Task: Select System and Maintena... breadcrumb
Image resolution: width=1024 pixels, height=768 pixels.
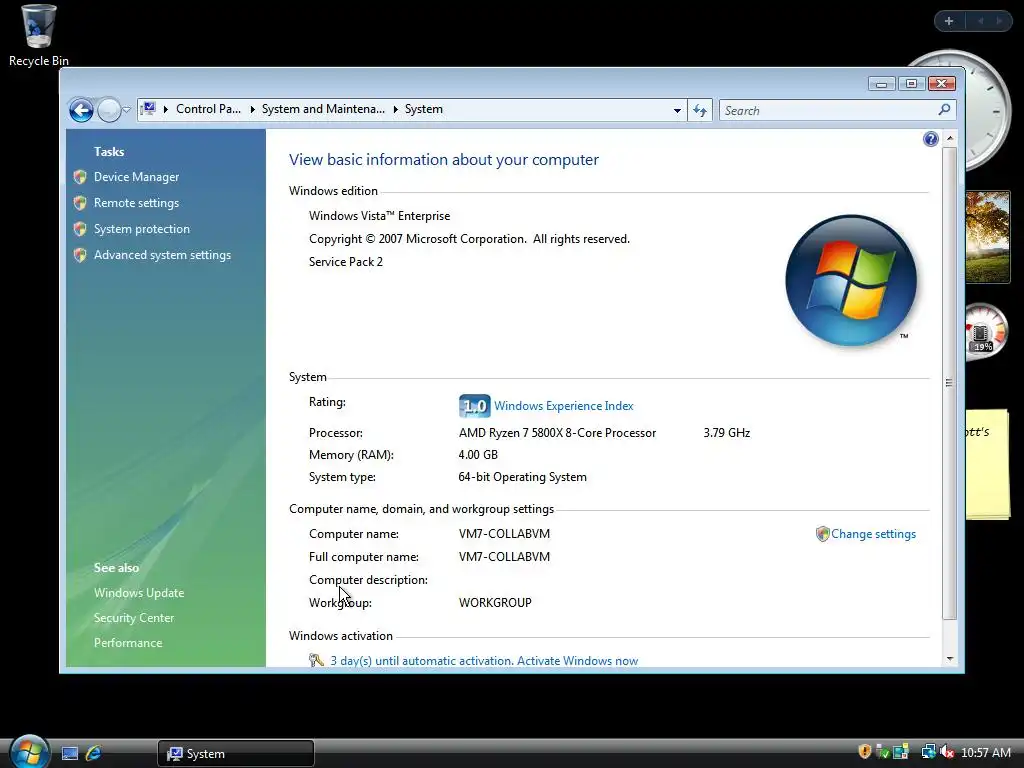Action: click(323, 109)
